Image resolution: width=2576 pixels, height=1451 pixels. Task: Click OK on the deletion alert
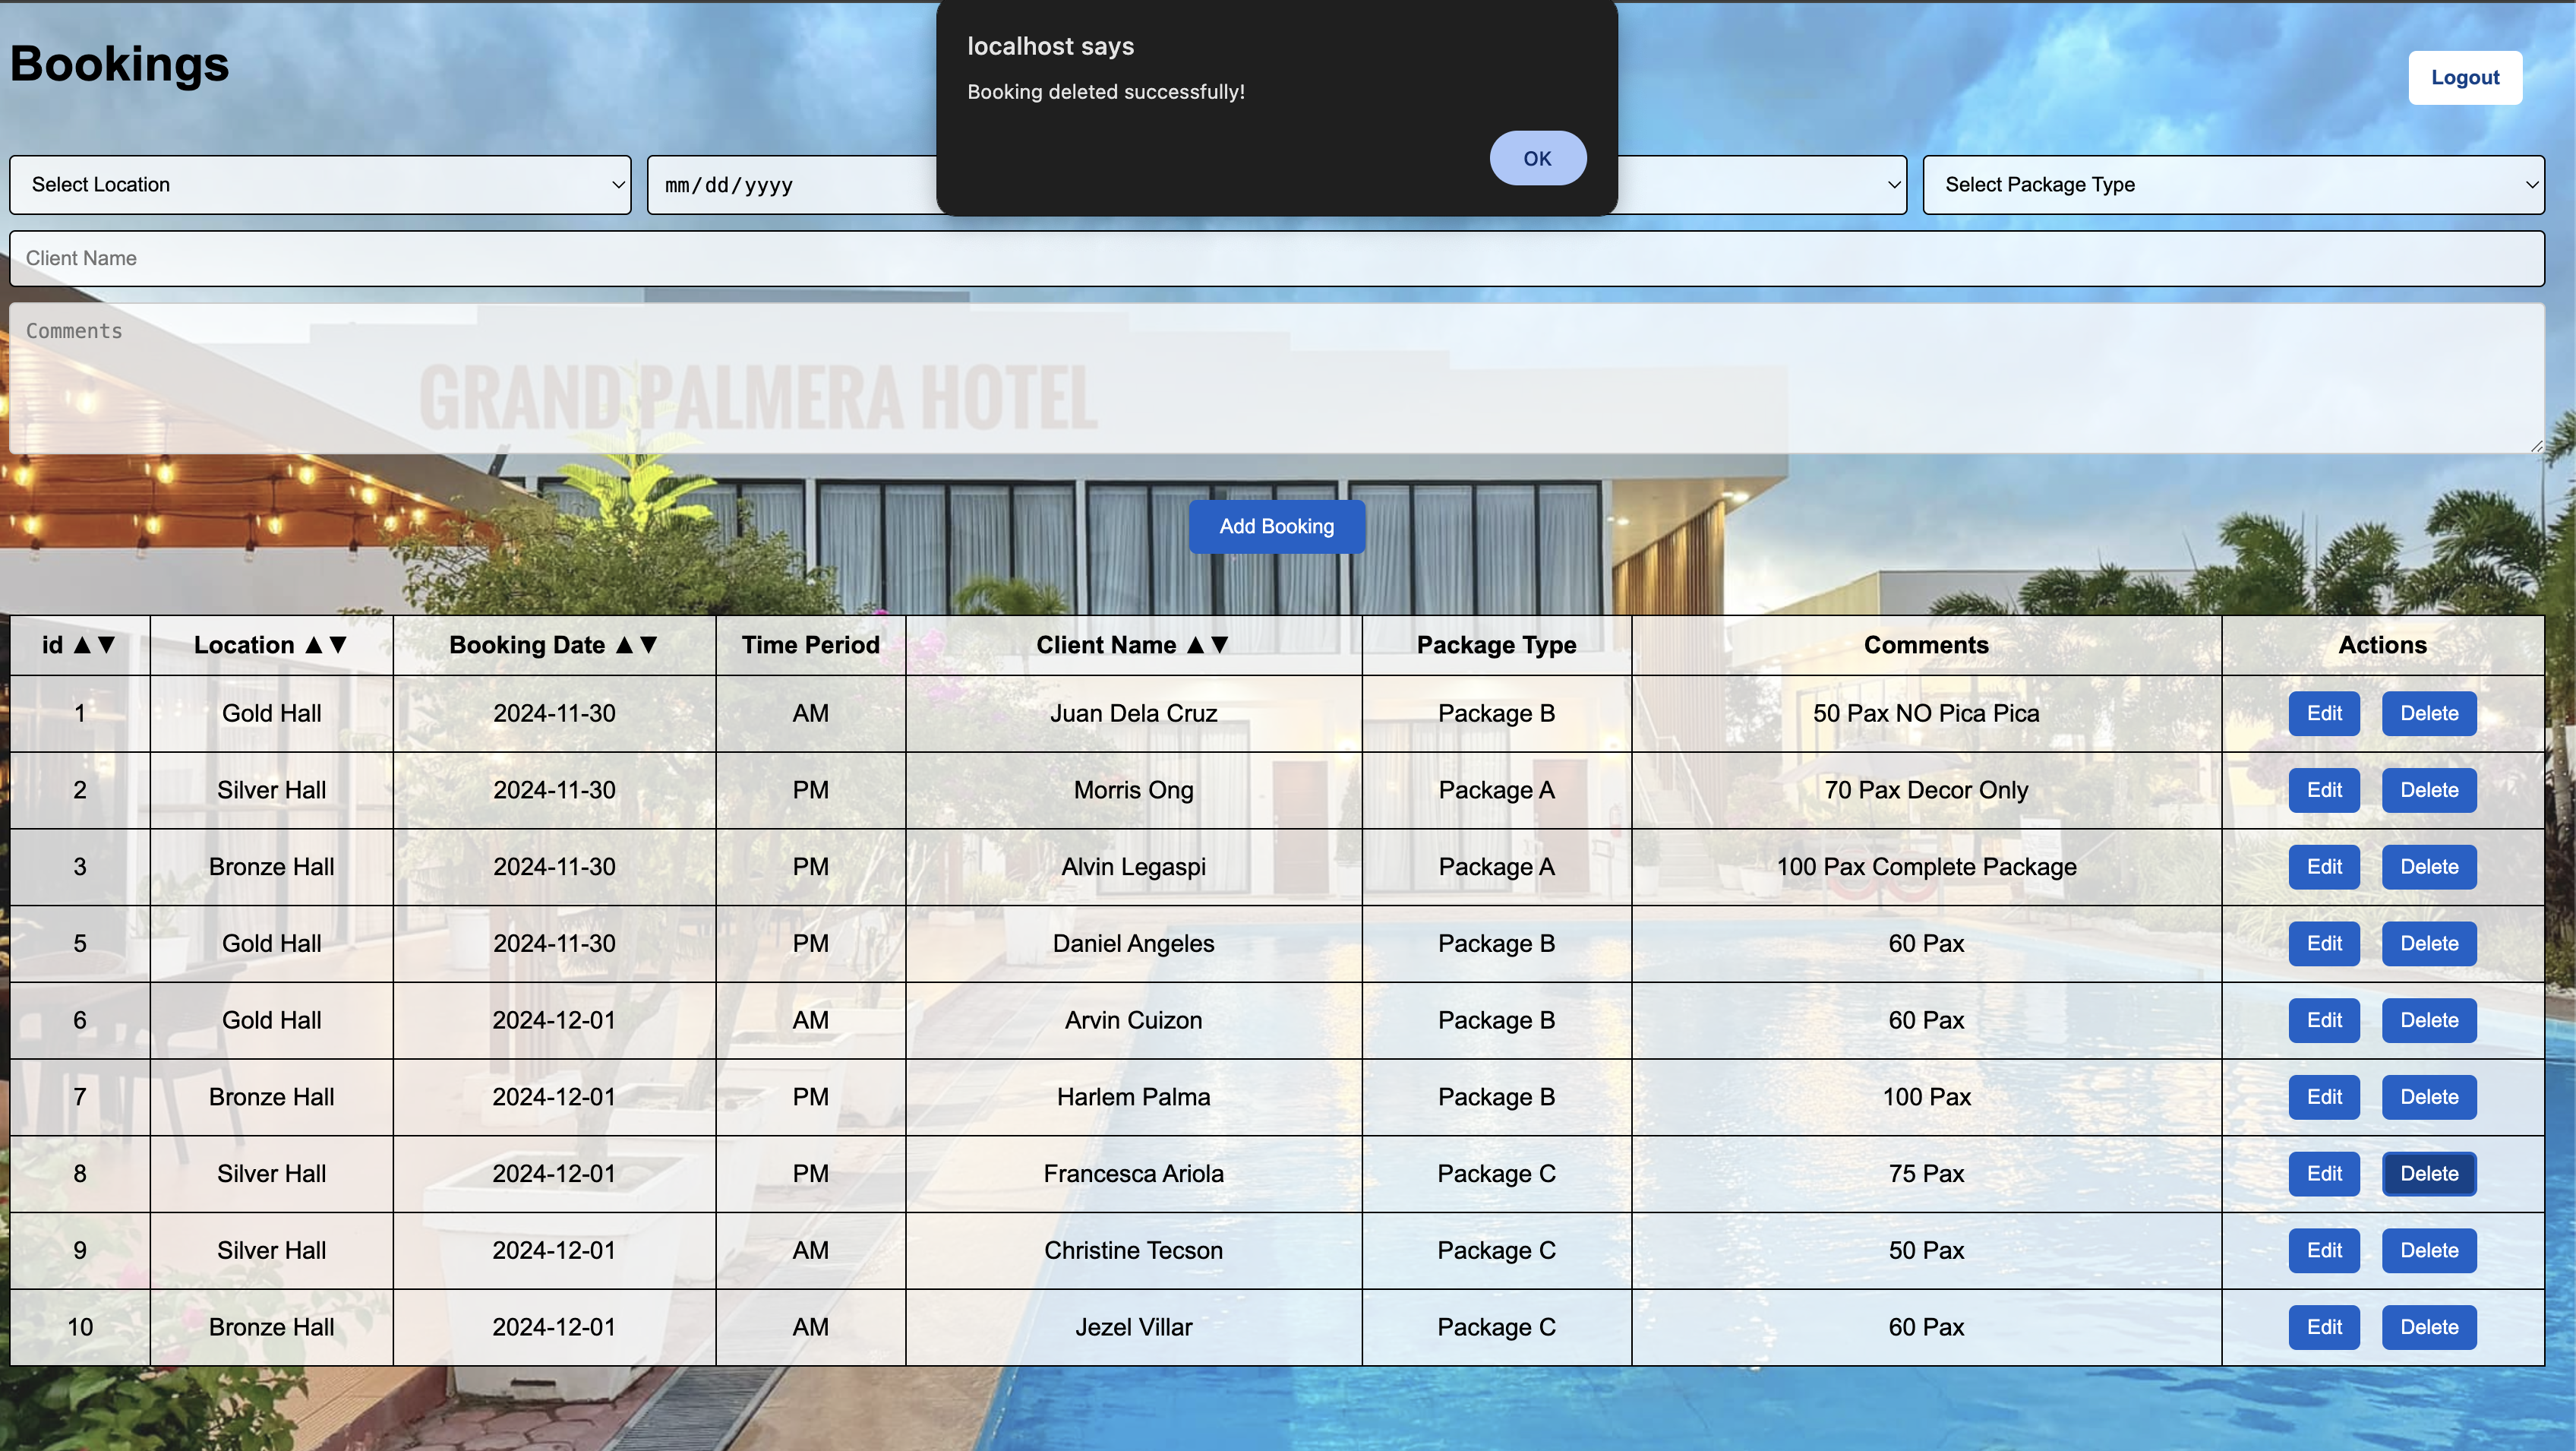point(1537,158)
